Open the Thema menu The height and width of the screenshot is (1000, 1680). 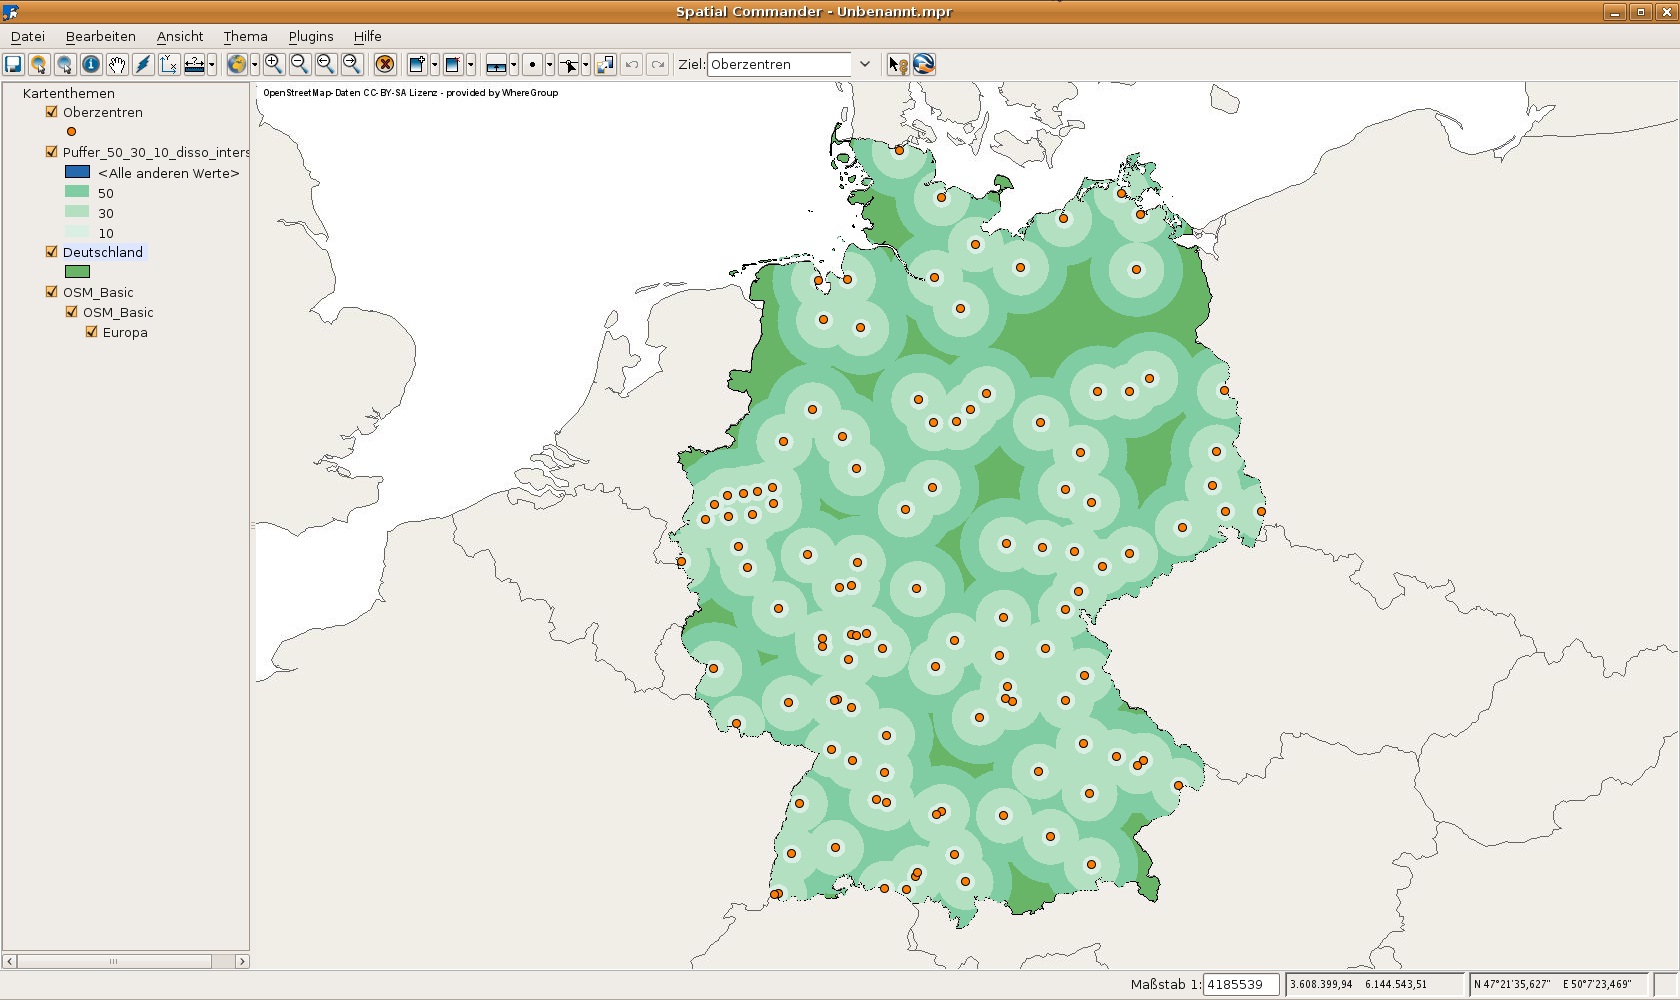point(245,37)
